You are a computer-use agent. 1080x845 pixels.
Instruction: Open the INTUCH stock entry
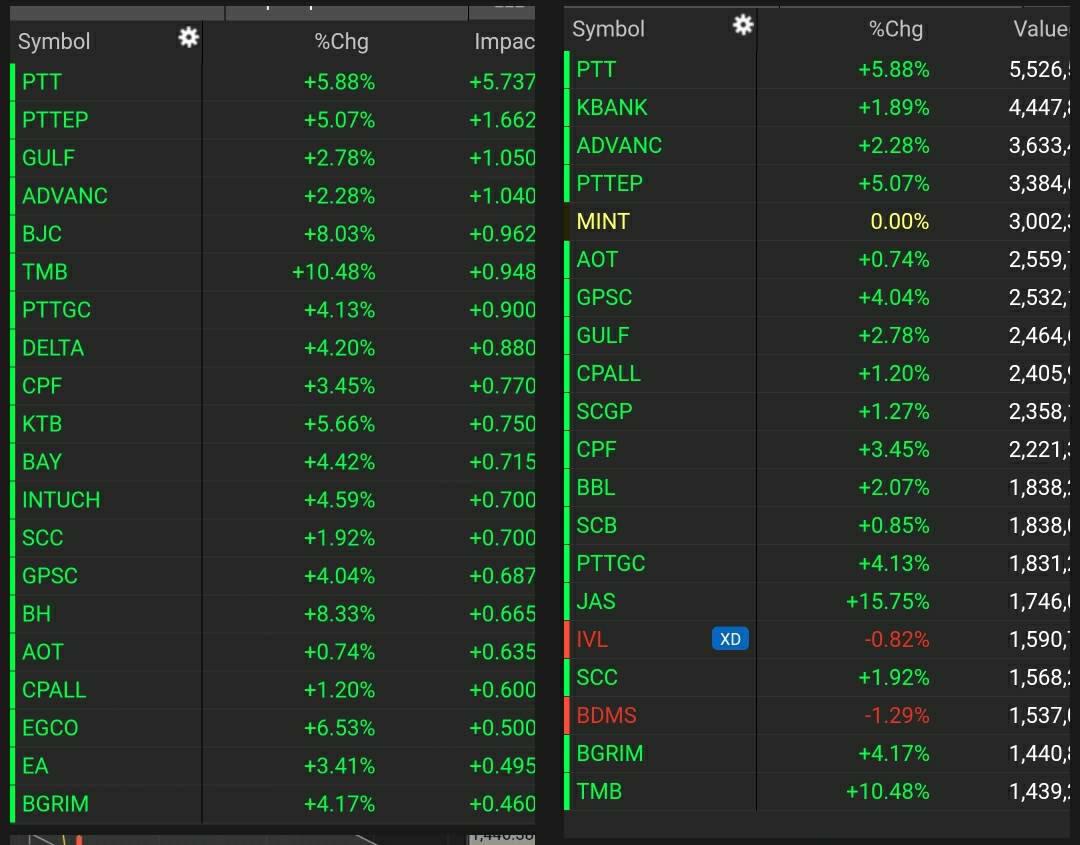61,500
